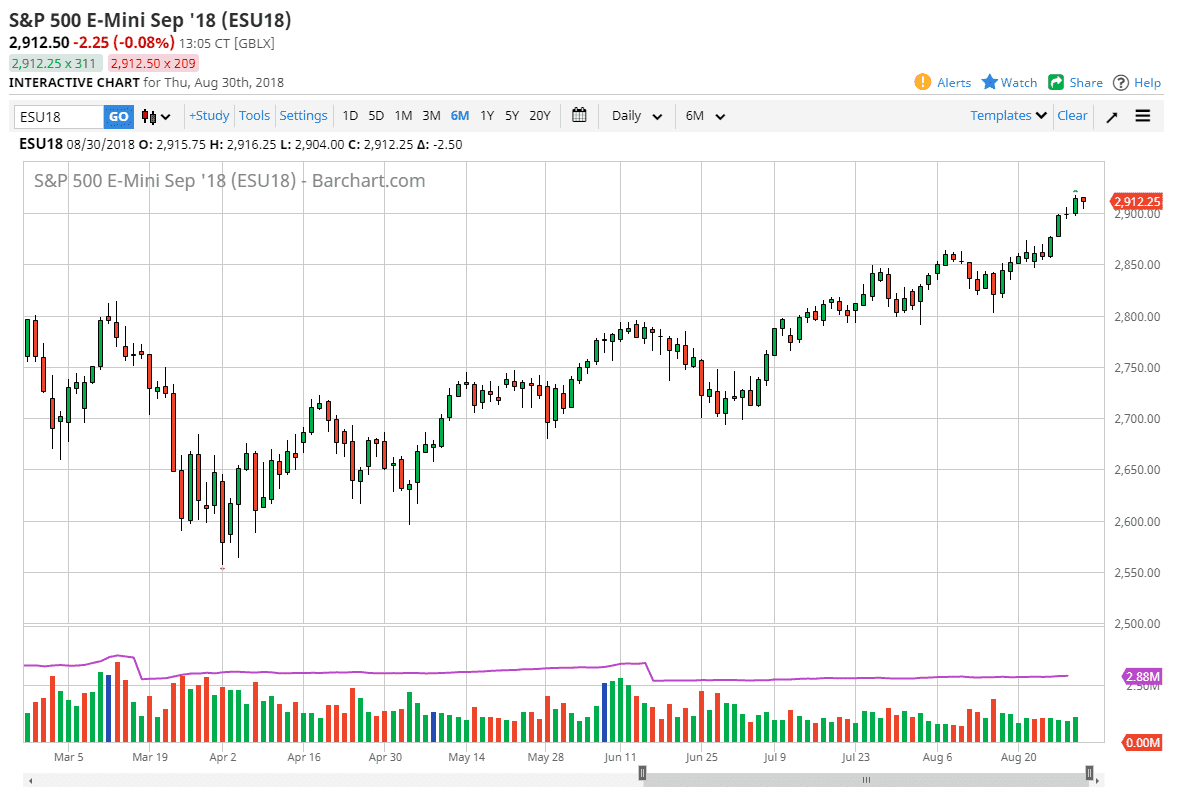
Task: Click the GO button
Action: [118, 116]
